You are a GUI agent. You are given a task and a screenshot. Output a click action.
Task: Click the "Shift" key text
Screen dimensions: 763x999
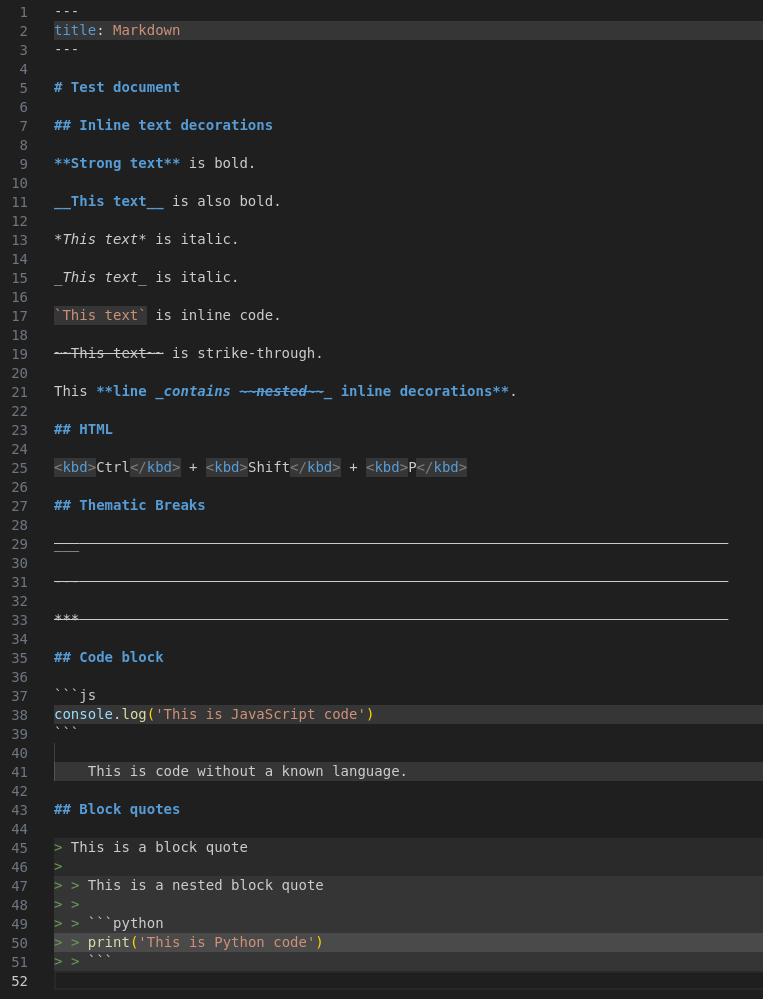click(x=269, y=468)
